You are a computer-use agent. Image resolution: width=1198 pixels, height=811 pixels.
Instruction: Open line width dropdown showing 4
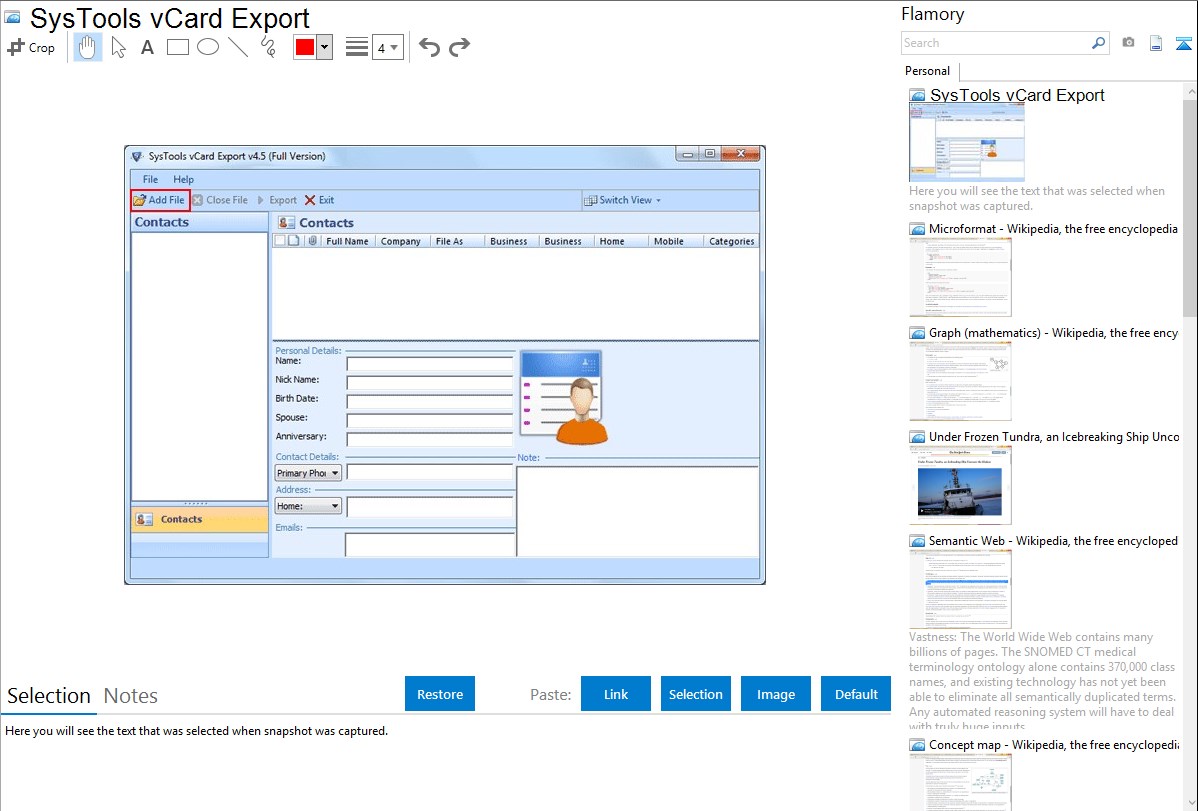(388, 48)
